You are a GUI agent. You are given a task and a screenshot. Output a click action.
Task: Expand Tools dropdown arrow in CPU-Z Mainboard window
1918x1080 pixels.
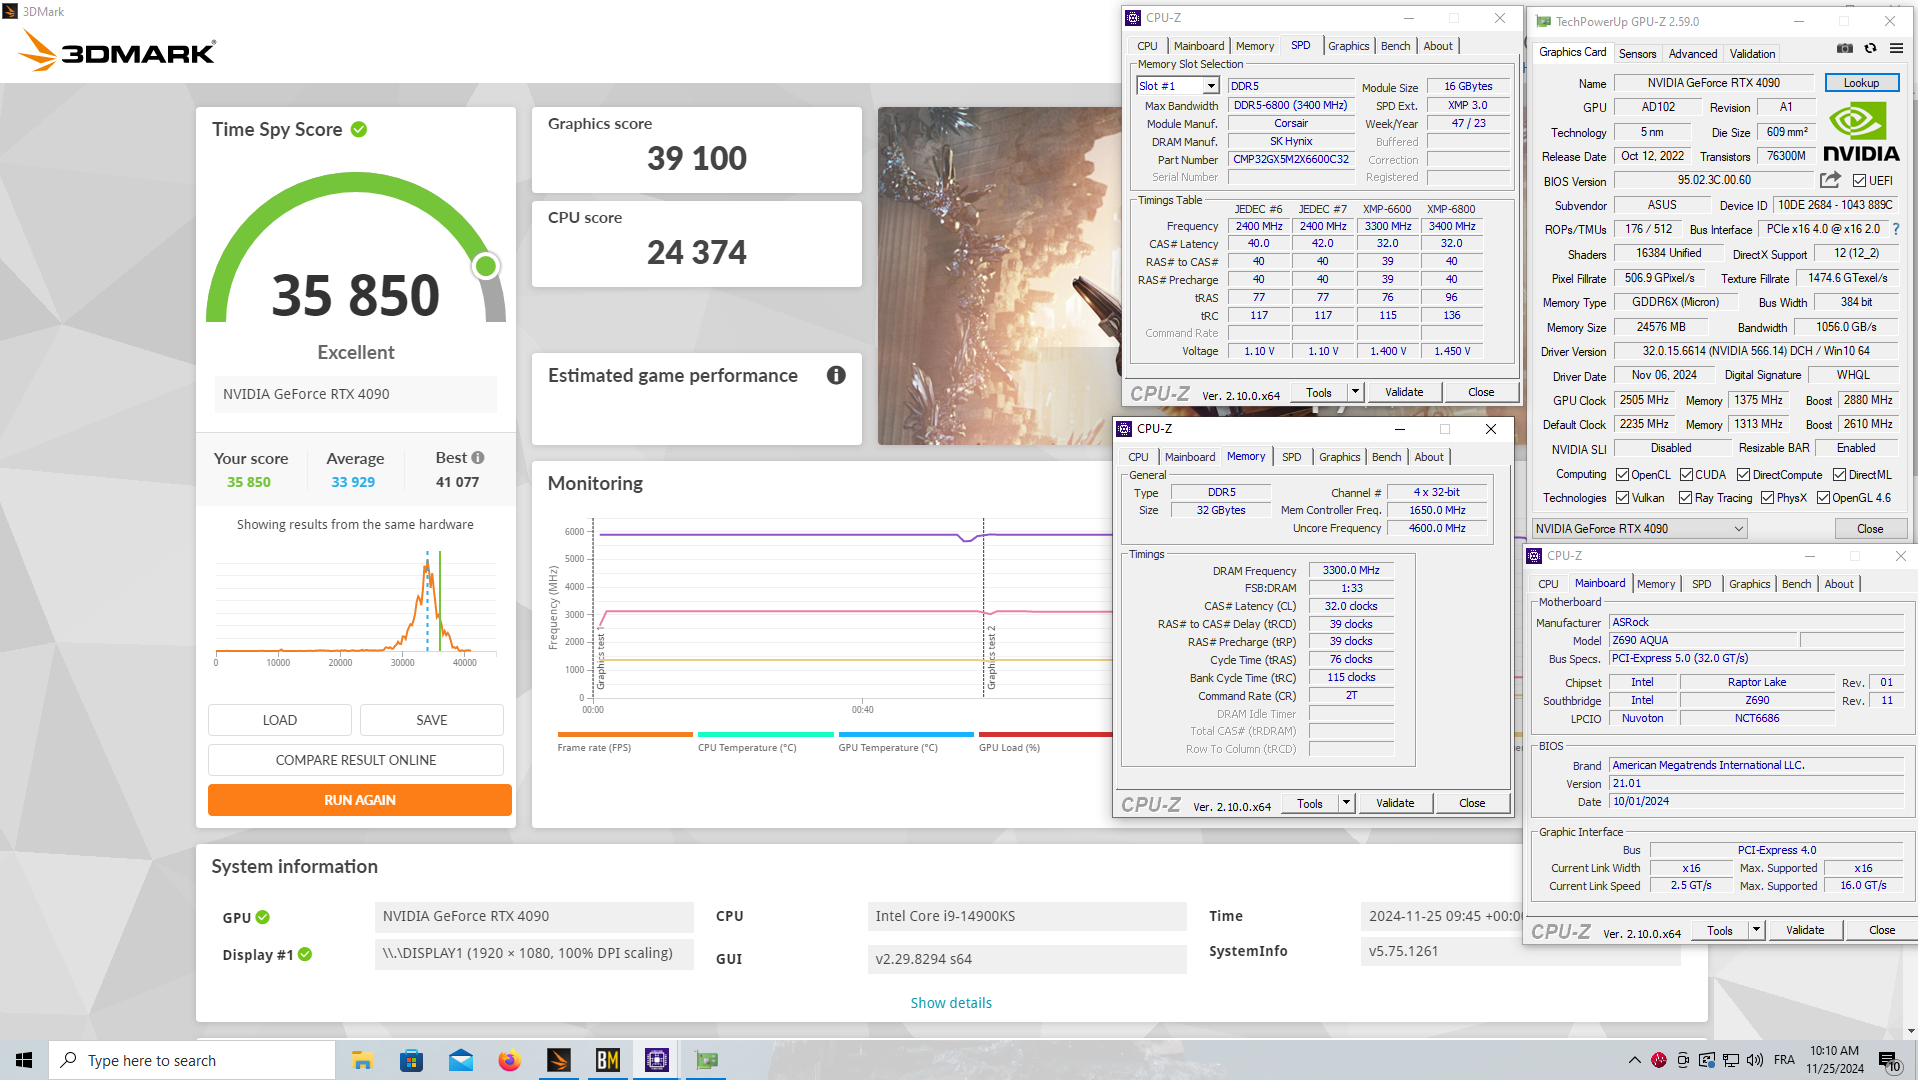[x=1756, y=930]
